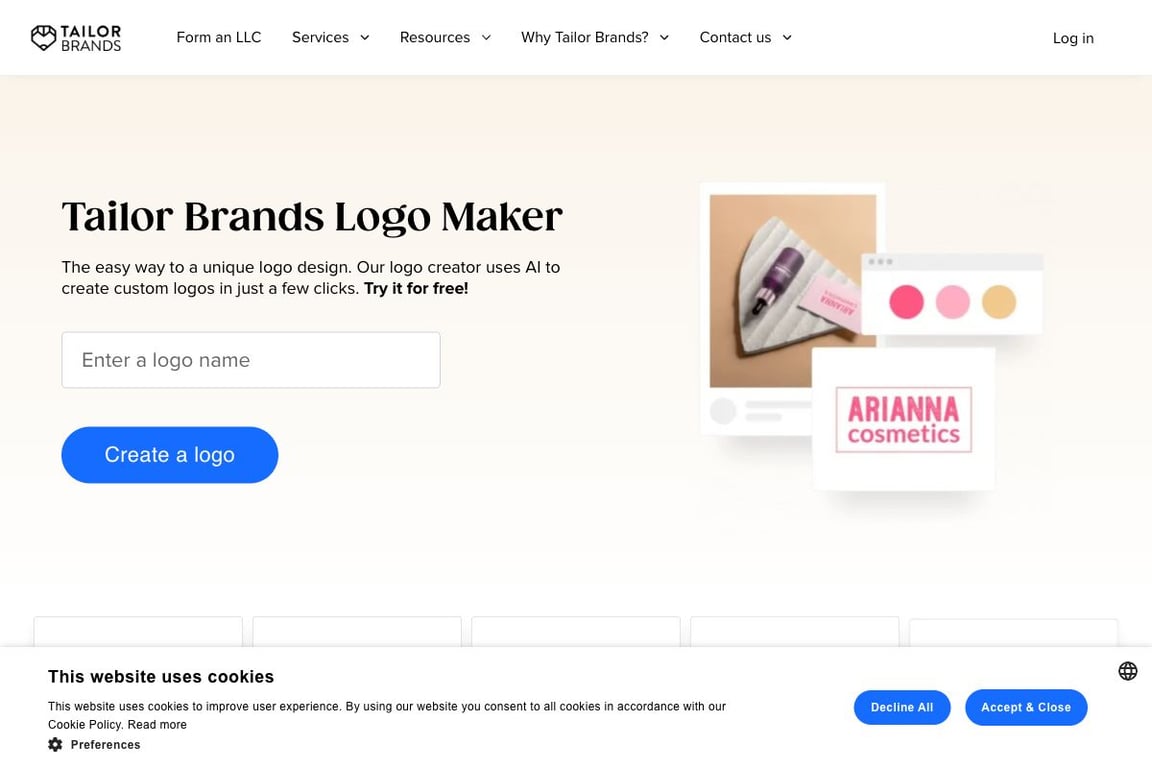Screen dimensions: 1152x768
Task: Select the hot pink color swatch
Action: [906, 302]
